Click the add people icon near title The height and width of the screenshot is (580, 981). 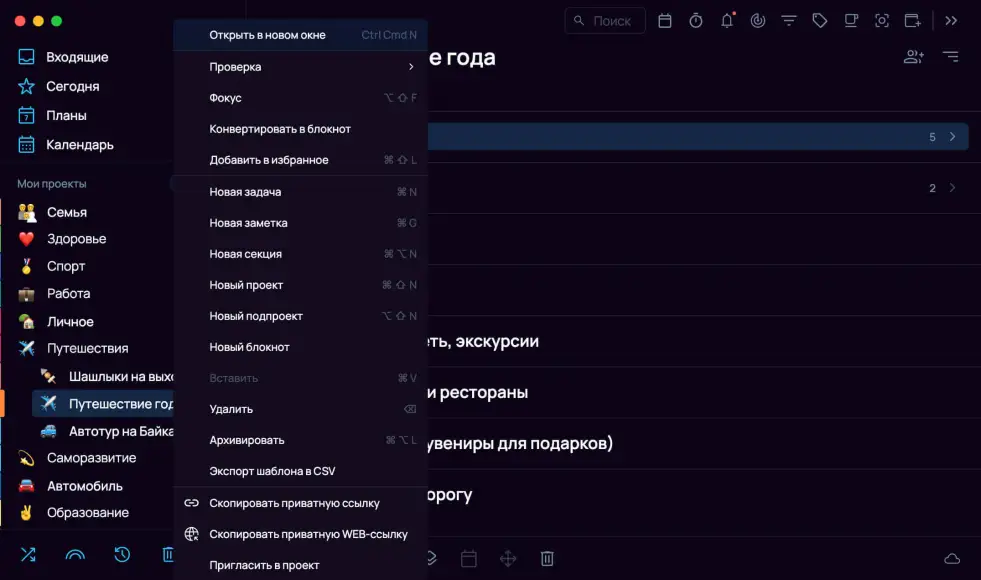coord(913,57)
